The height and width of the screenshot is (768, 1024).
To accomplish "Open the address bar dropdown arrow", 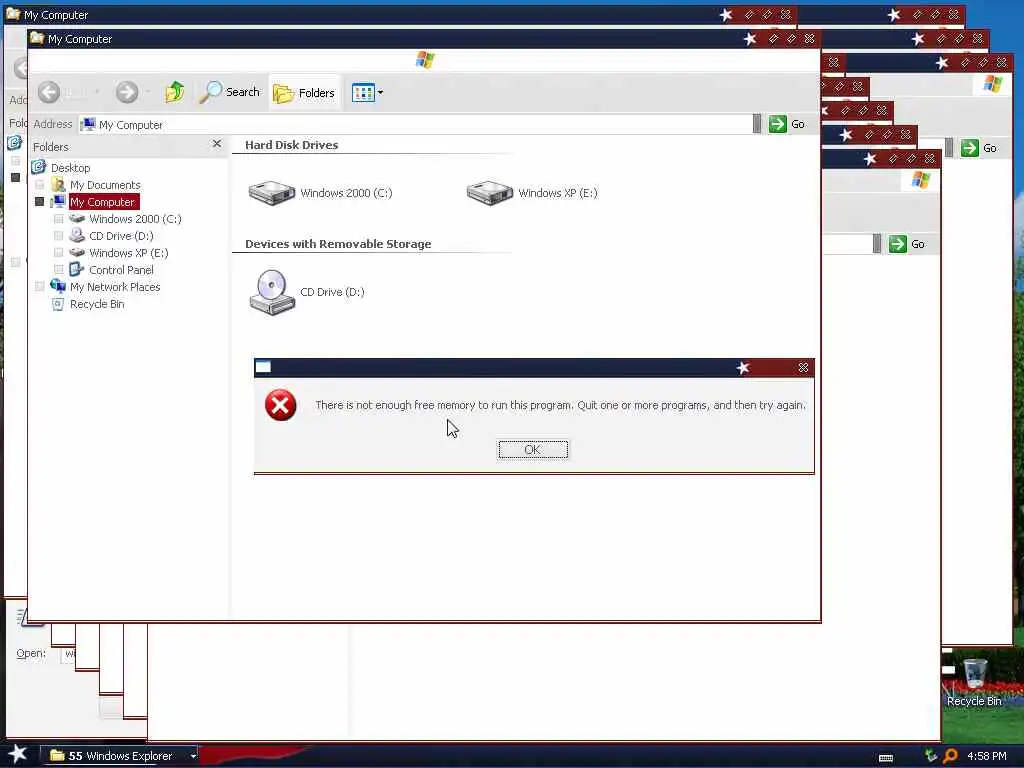I will 757,123.
